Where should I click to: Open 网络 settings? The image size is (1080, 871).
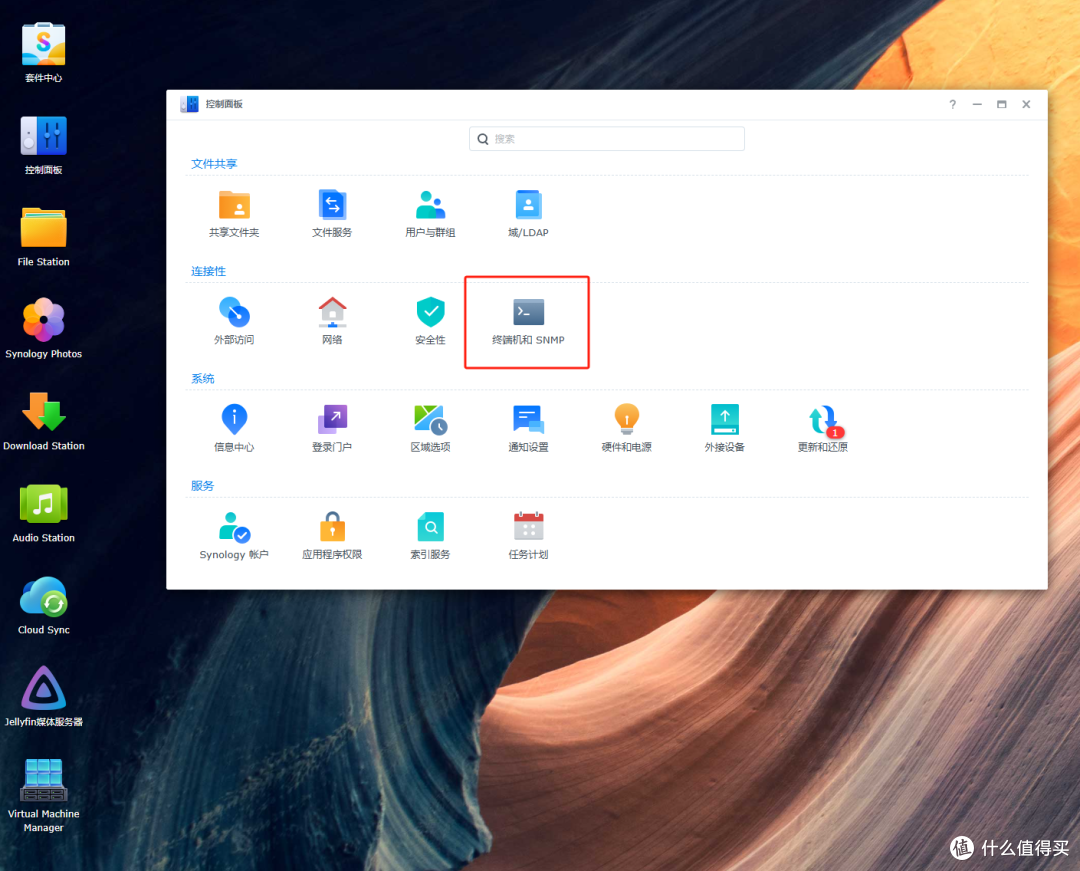tap(332, 322)
